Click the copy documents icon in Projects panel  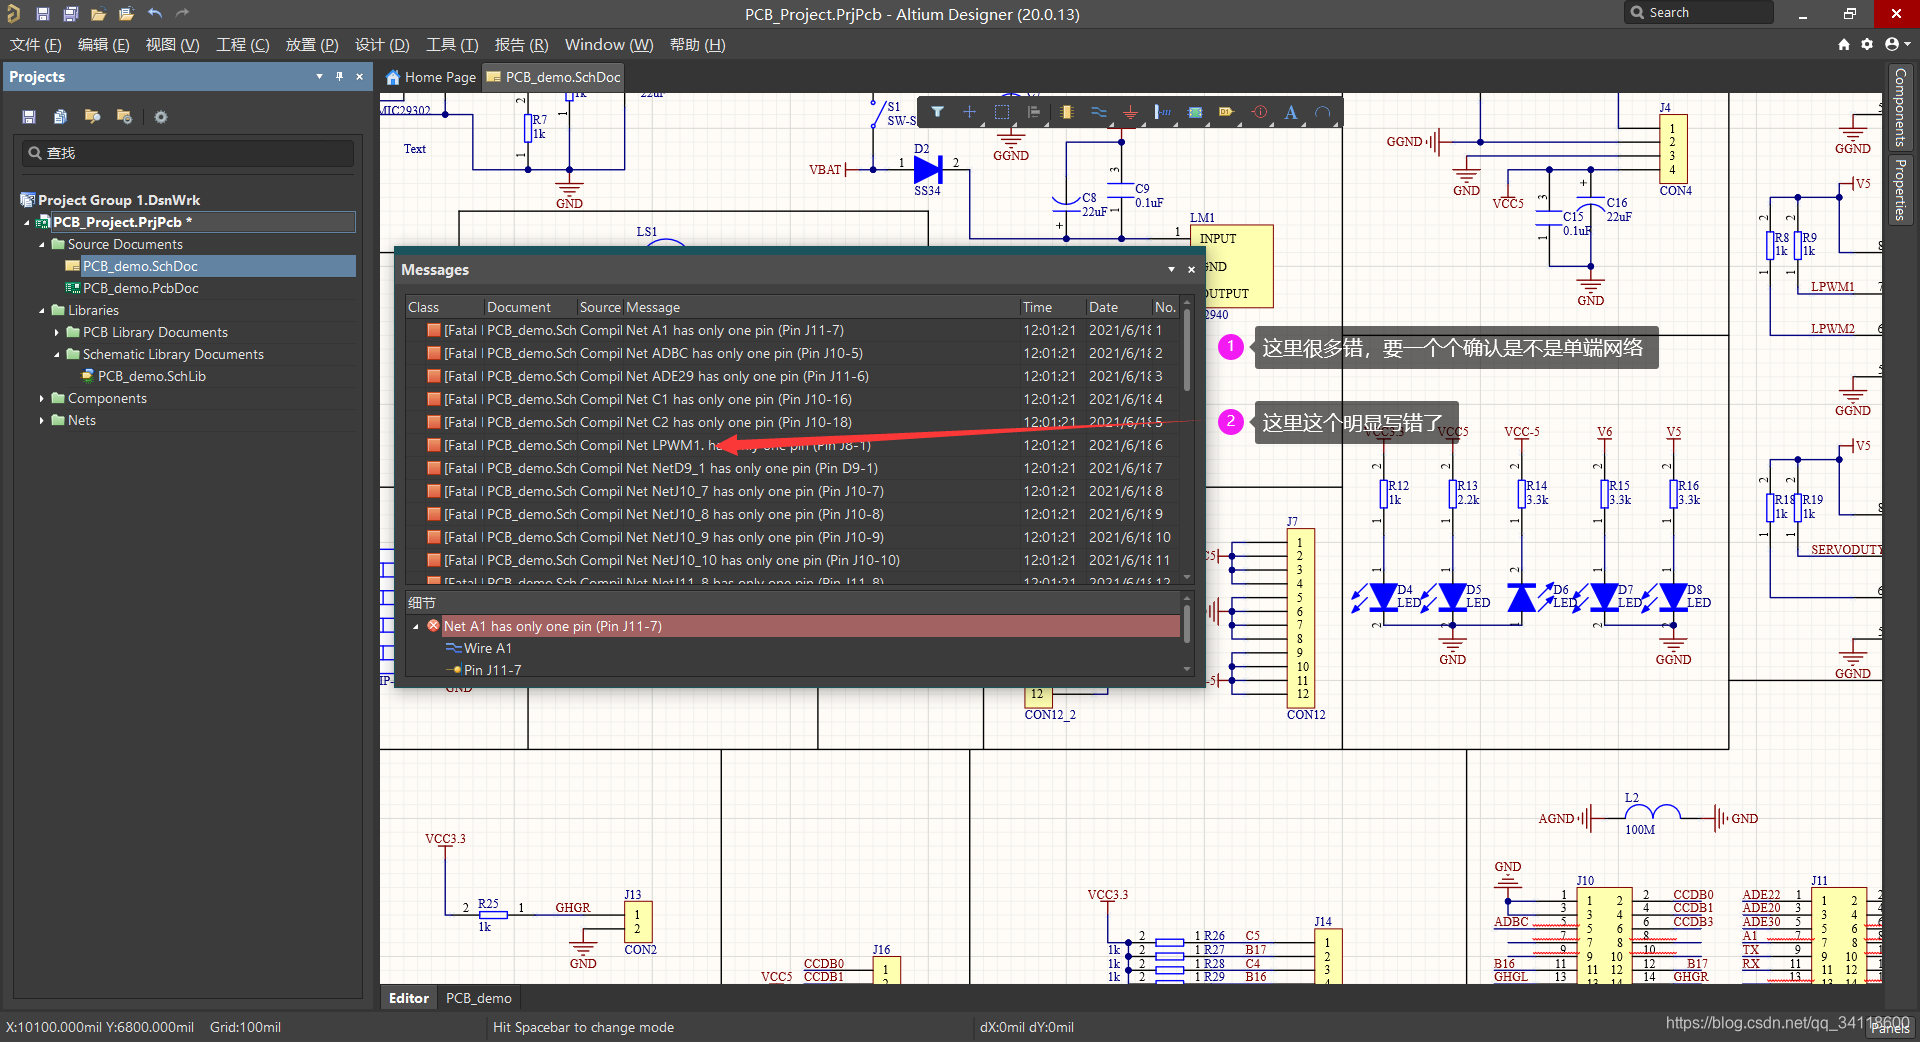(60, 117)
